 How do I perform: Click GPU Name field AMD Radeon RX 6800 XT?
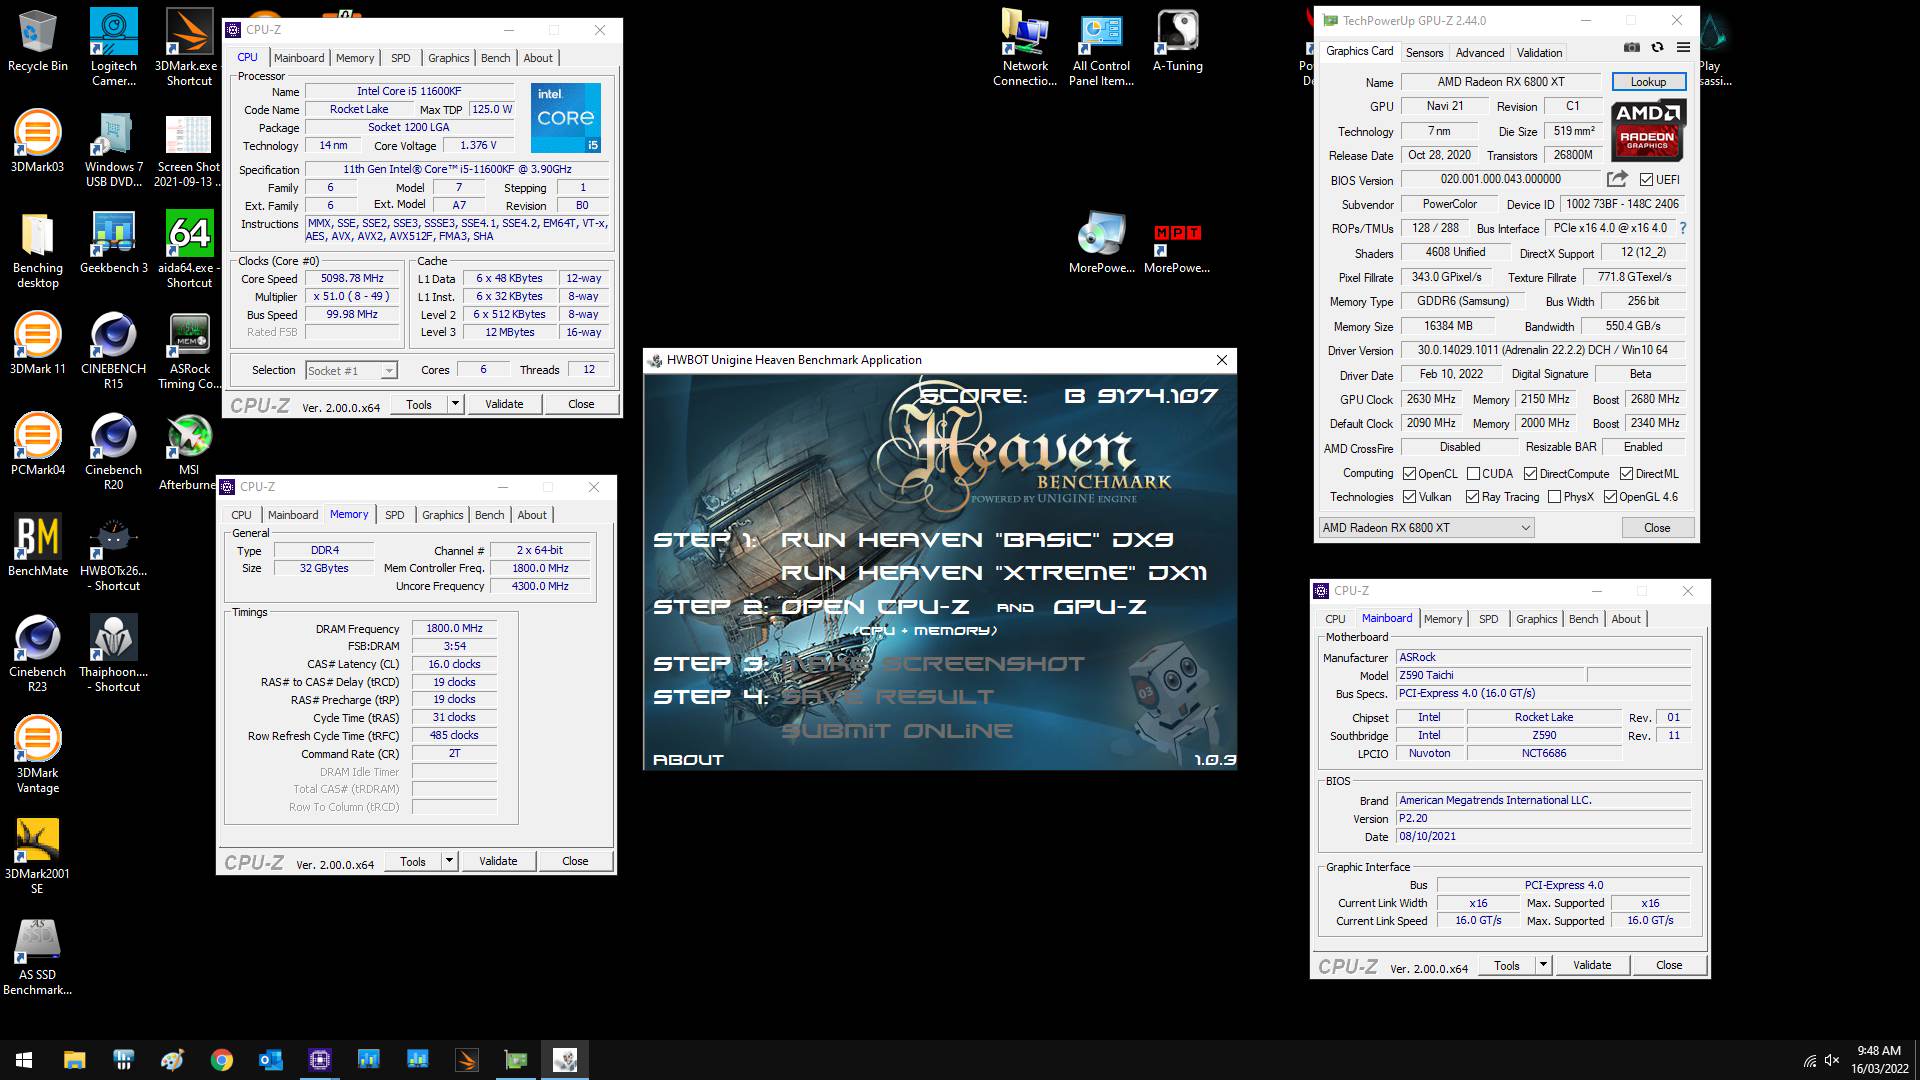click(1501, 82)
